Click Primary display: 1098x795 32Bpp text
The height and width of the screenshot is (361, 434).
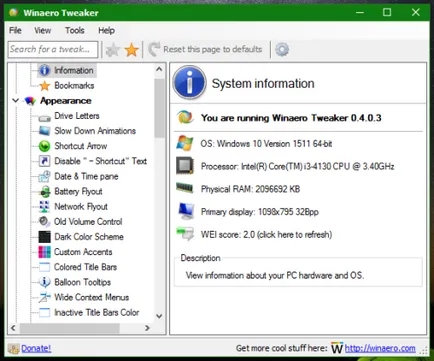[260, 212]
